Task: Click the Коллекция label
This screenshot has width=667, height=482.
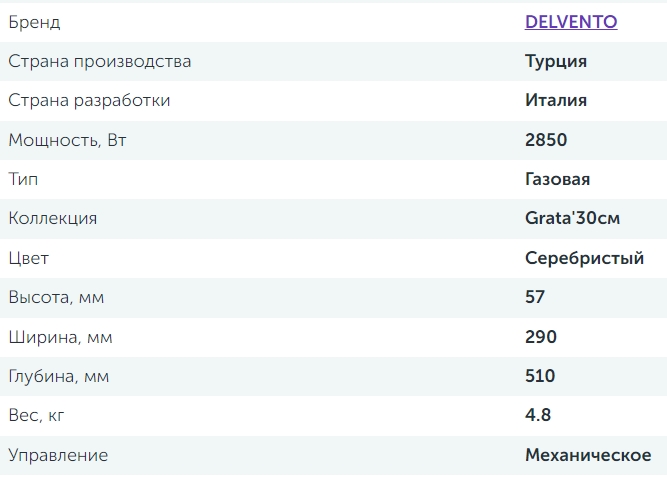Action: pyautogui.click(x=52, y=218)
